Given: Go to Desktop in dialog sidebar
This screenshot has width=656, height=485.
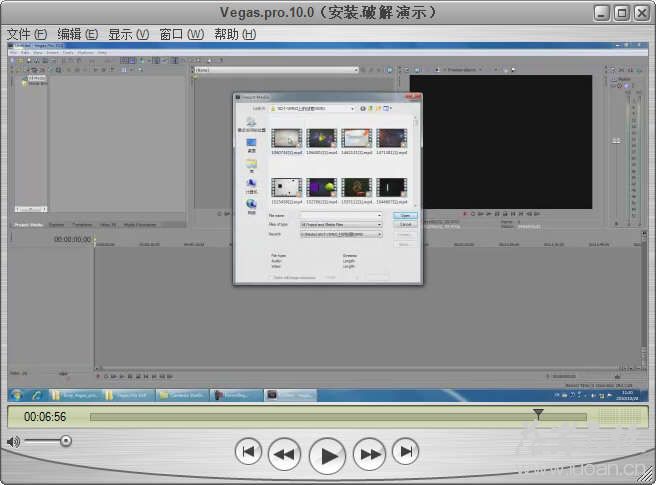Looking at the screenshot, I should [251, 145].
